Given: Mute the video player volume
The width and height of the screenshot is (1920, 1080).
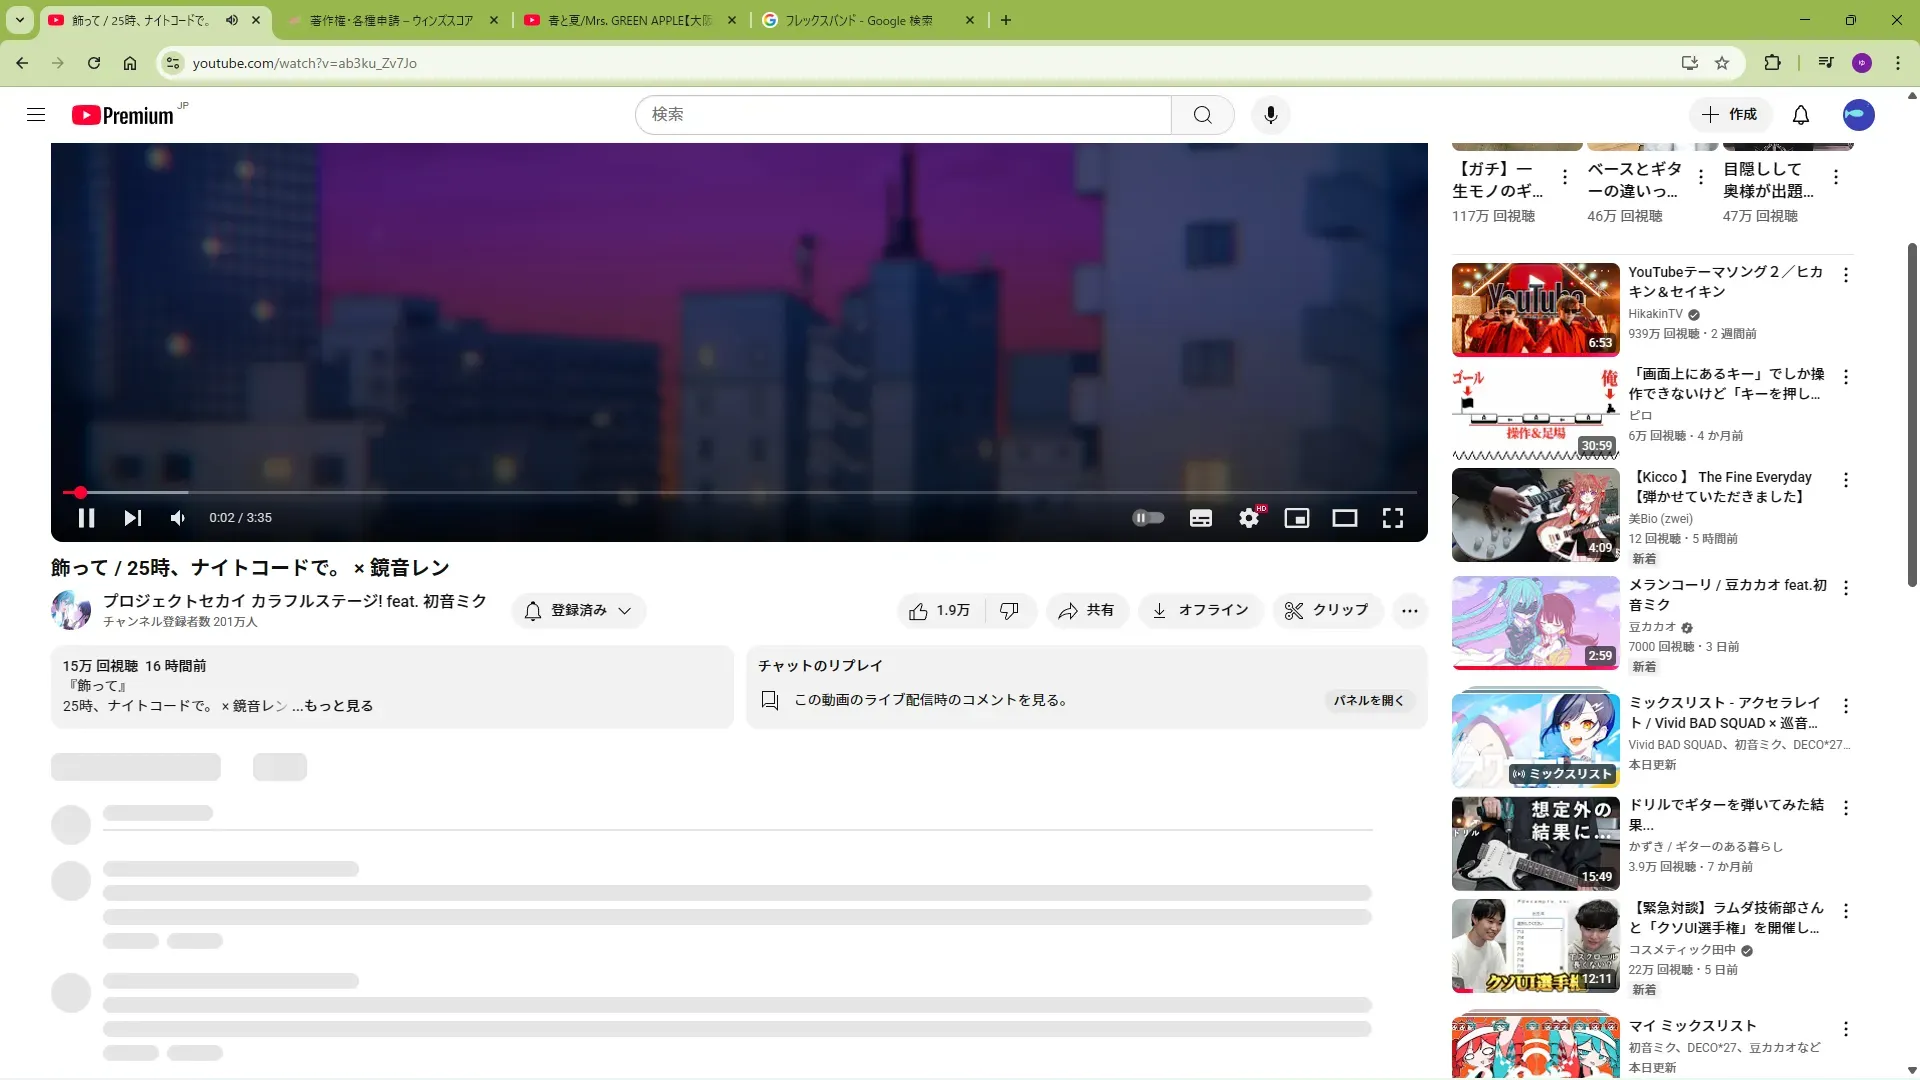Looking at the screenshot, I should tap(178, 518).
